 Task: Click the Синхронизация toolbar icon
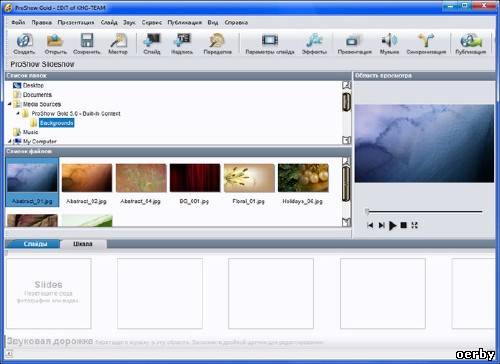(426, 44)
